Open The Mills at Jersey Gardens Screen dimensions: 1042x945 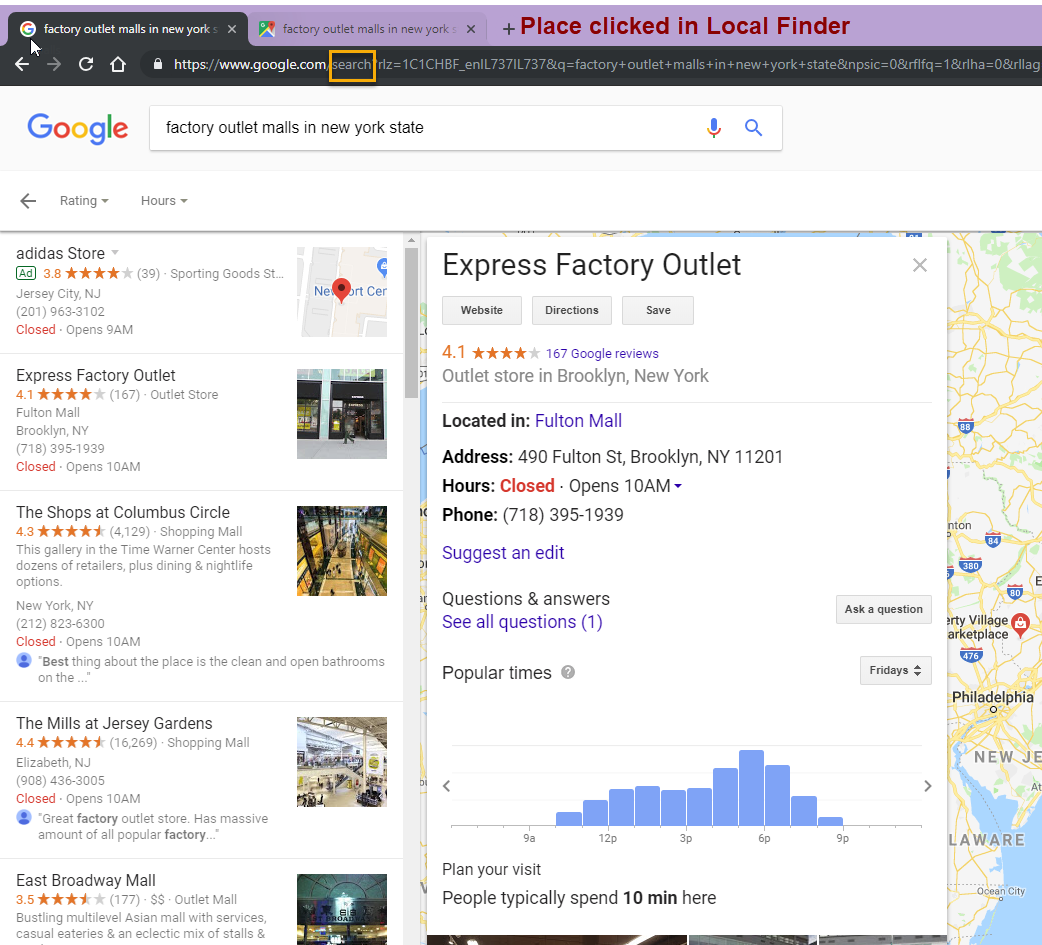point(114,723)
